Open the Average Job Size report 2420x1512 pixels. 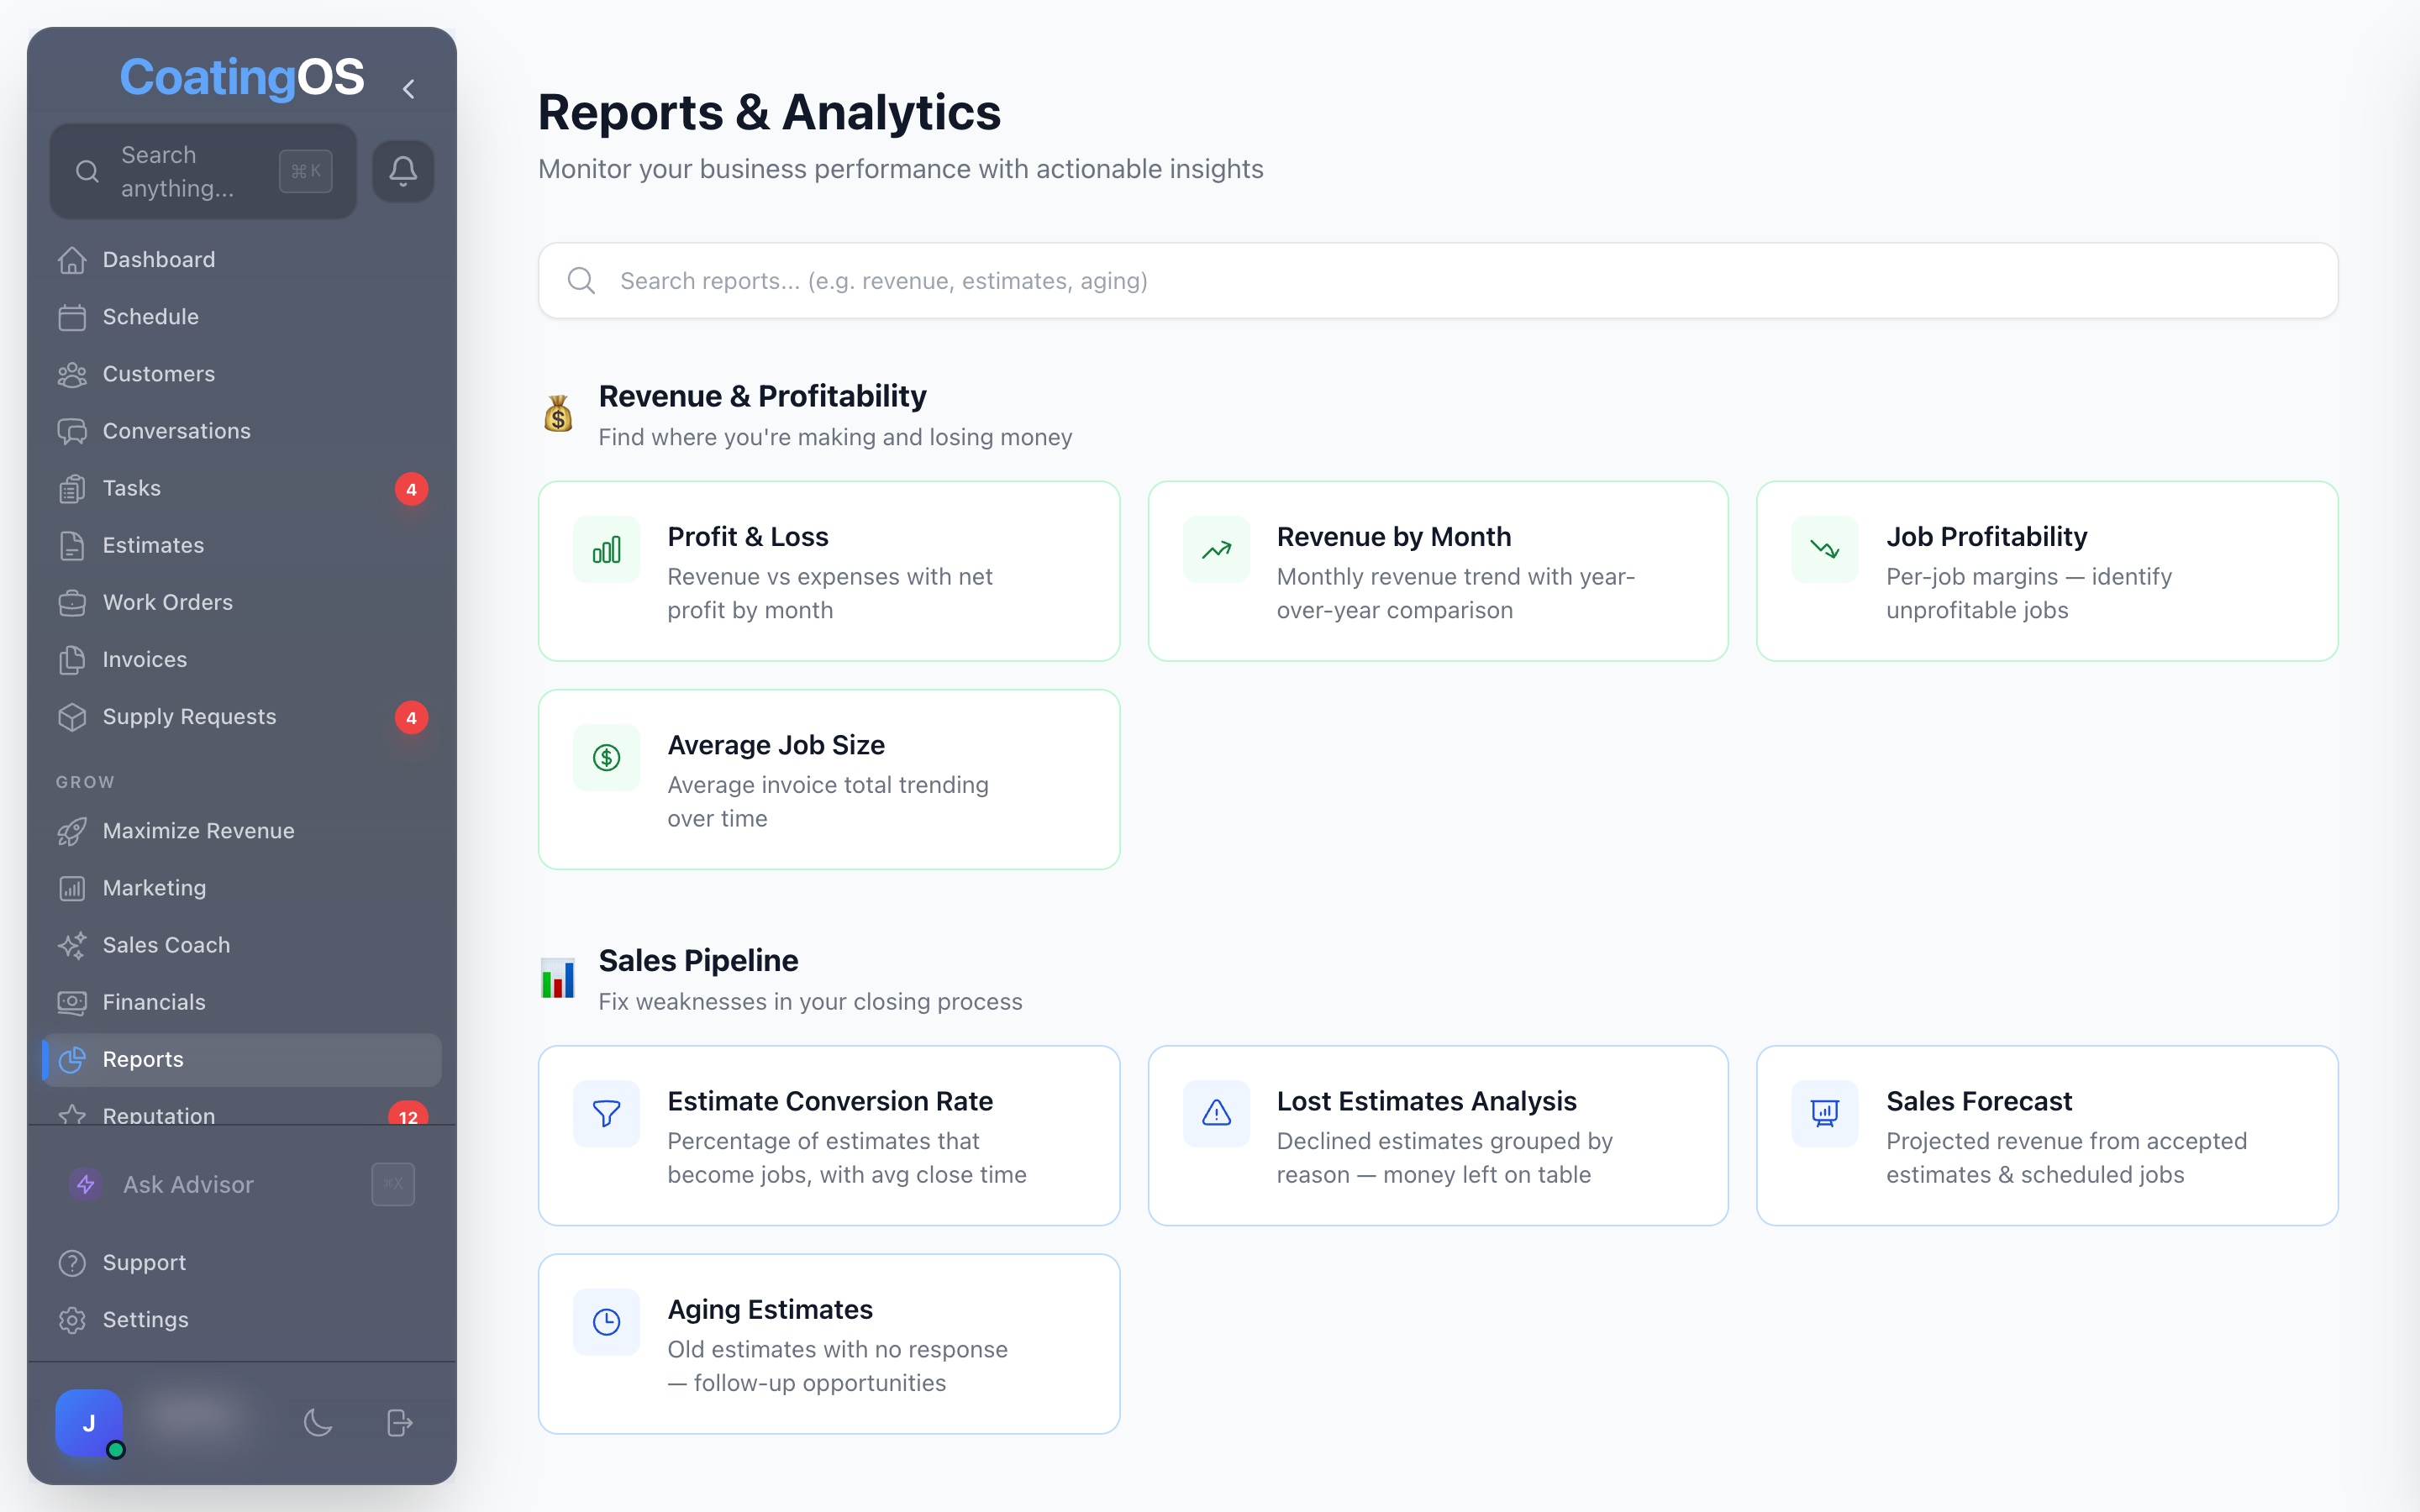pos(829,779)
